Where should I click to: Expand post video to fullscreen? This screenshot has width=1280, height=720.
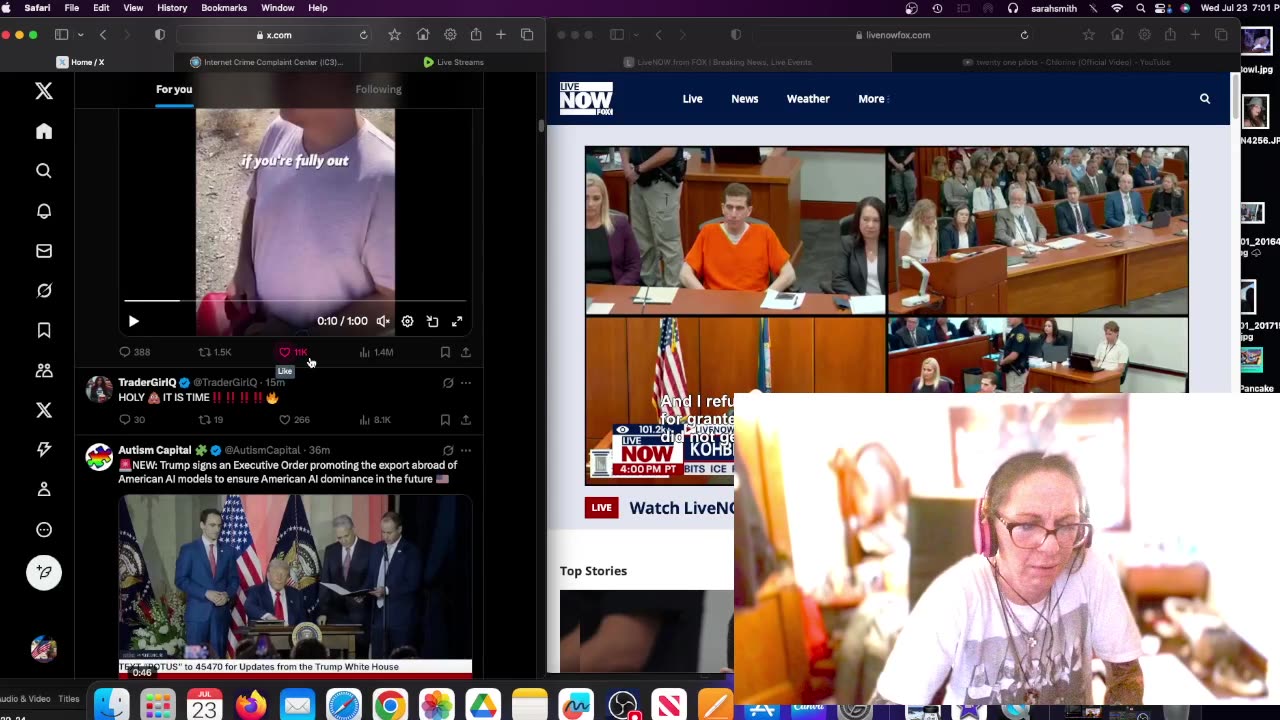coord(457,321)
